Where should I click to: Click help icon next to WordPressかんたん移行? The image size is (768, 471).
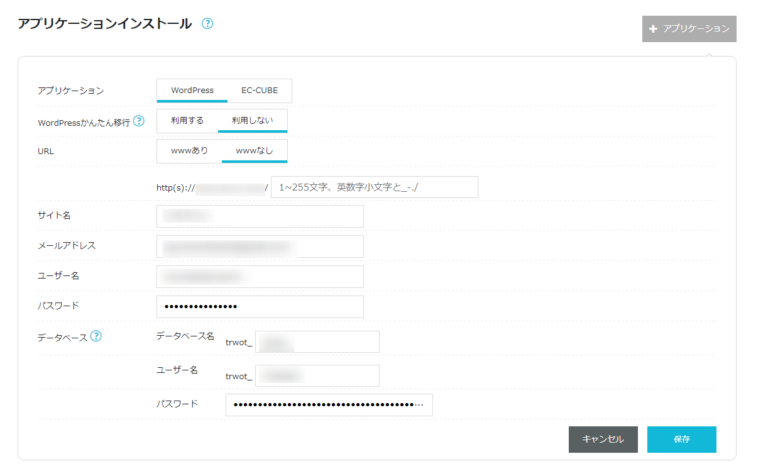(139, 121)
